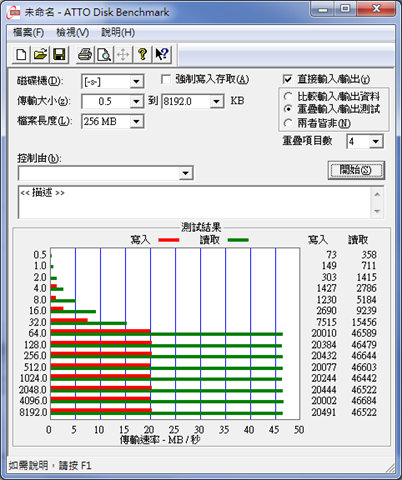Click the read value 46589 in 64.0 row
This screenshot has width=402, height=480.
(x=364, y=333)
